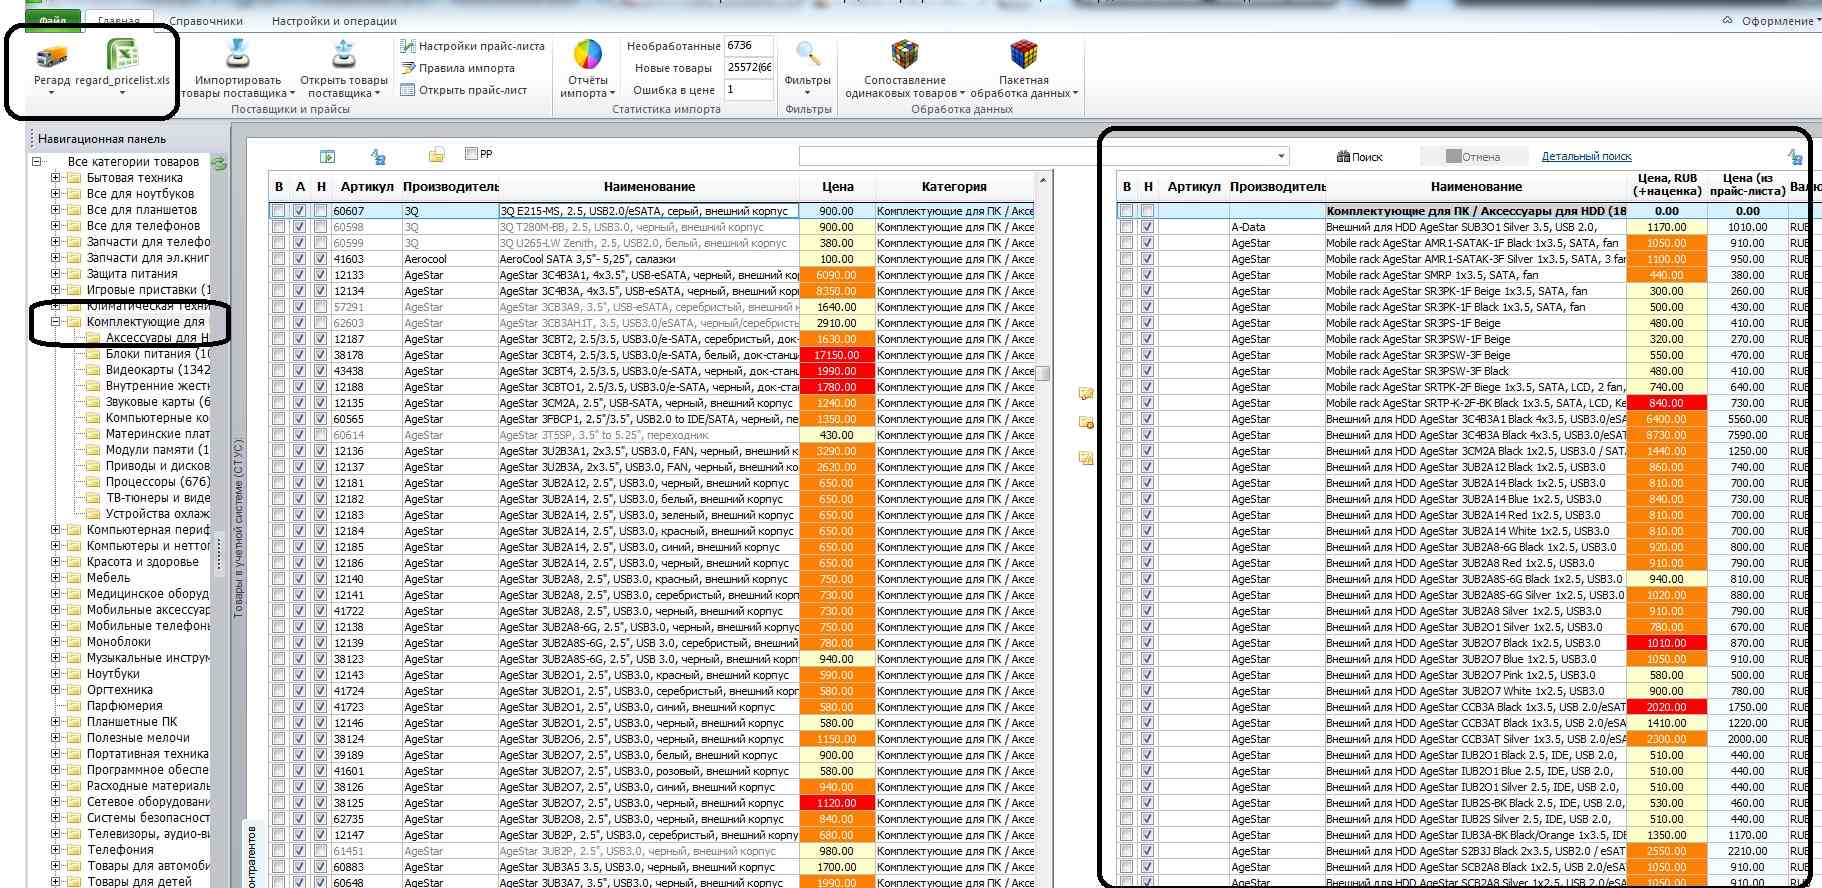
Task: Toggle the В checkbox for article 38178
Action: point(278,355)
